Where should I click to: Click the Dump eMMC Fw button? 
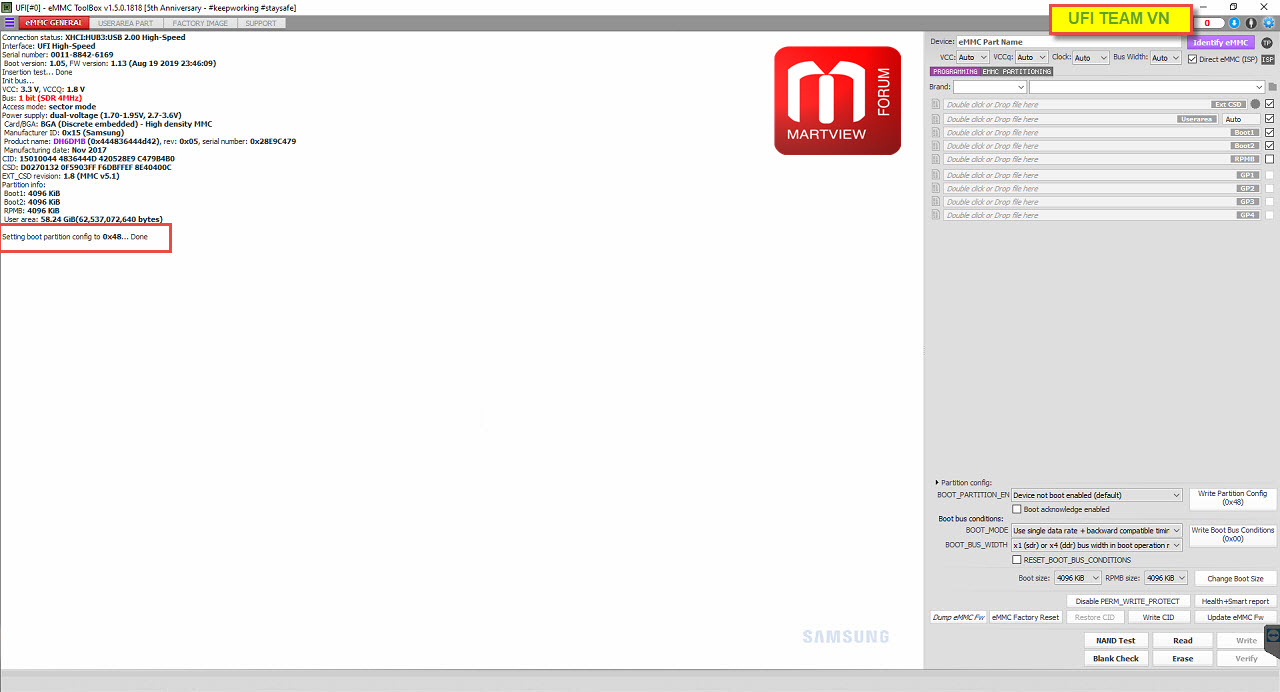click(x=958, y=617)
